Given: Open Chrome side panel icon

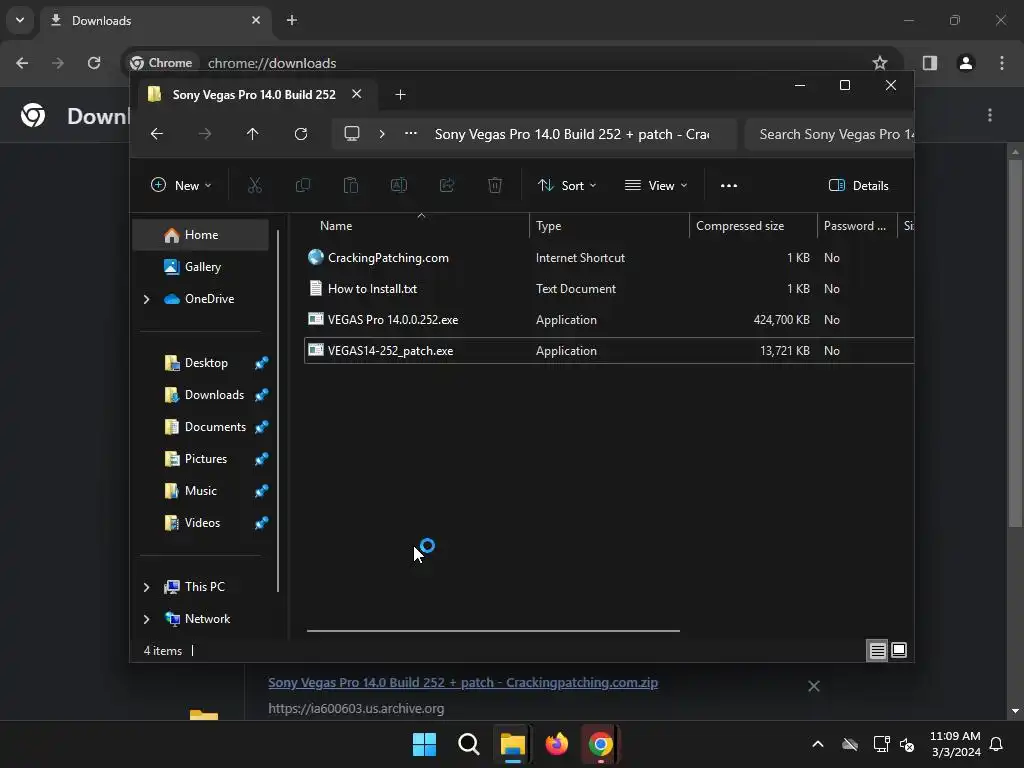Looking at the screenshot, I should pos(930,63).
